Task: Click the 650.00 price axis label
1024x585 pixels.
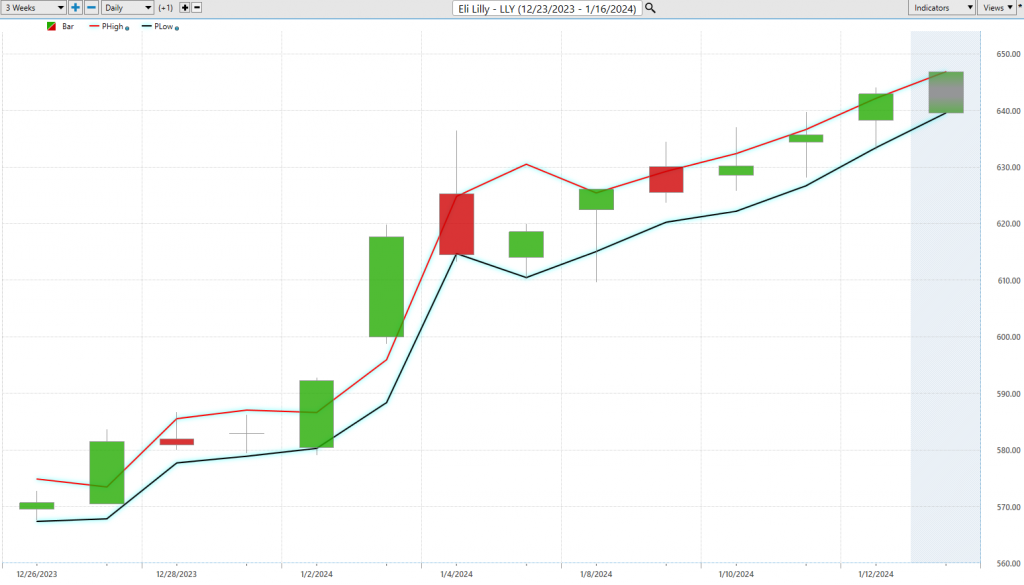Action: pos(1008,54)
